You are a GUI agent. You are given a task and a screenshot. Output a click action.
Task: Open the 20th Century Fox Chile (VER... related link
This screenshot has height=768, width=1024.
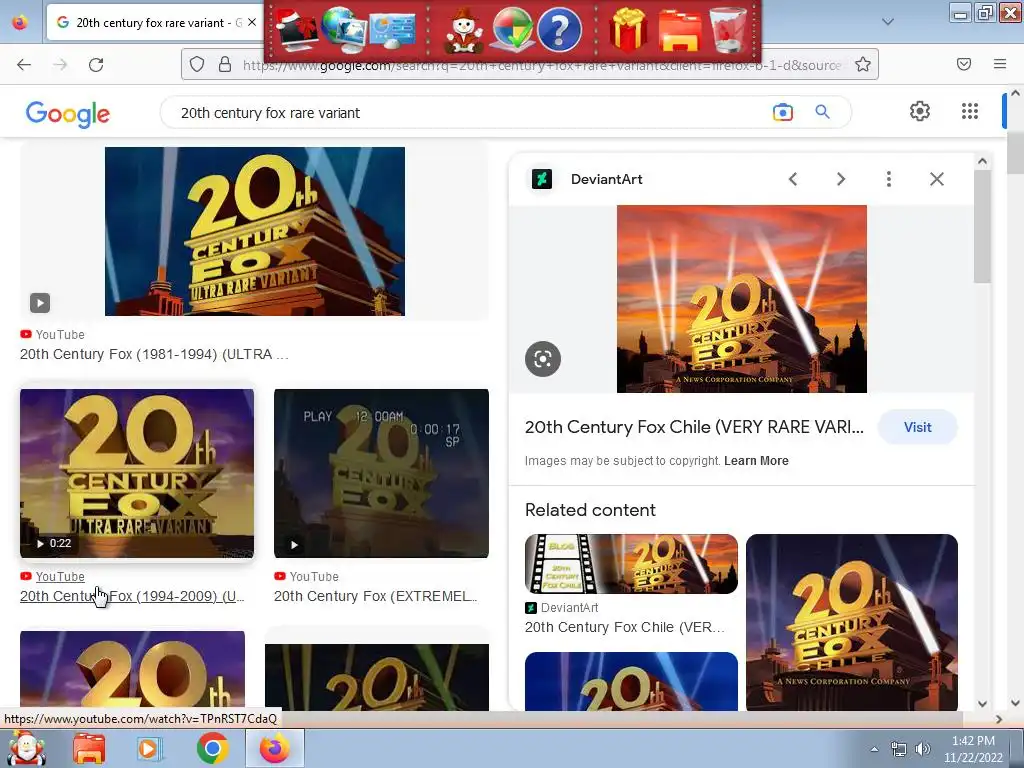tap(625, 627)
